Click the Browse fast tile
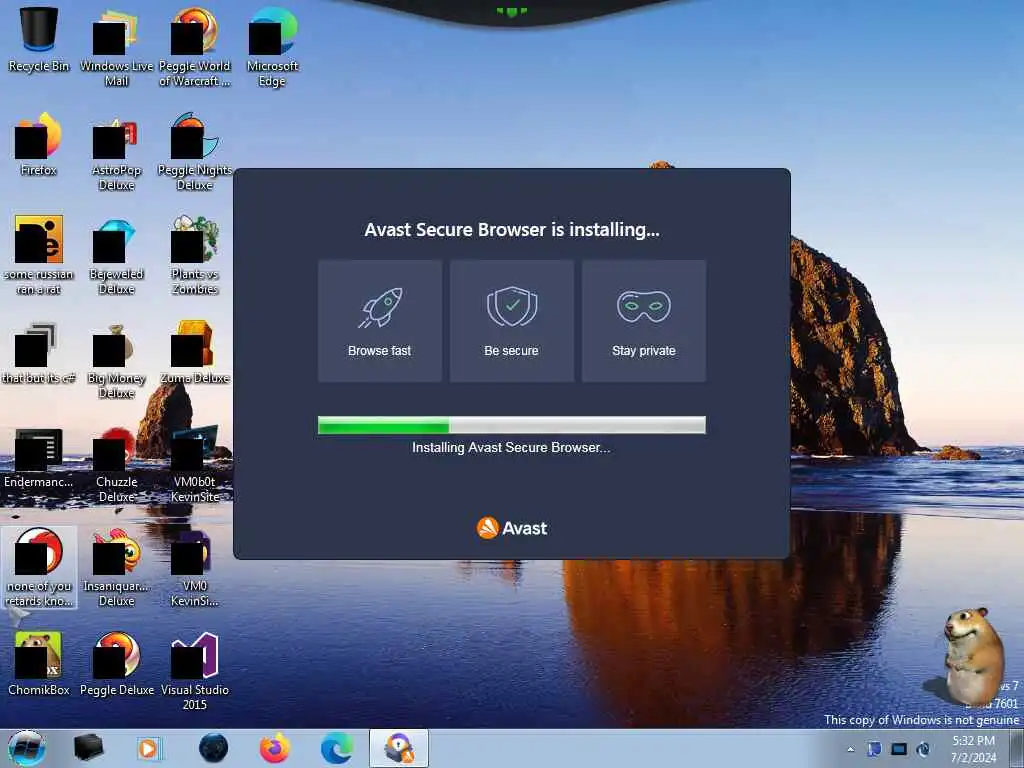Screen dimensions: 1024x768 (x=379, y=321)
